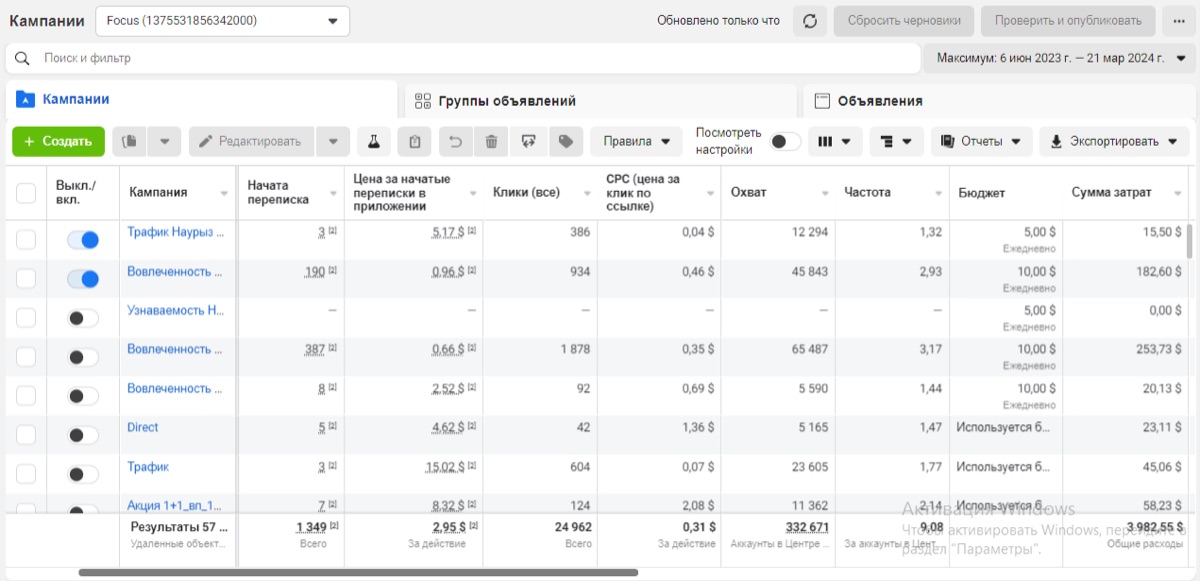
Task: Click the download icon on Экспортировать
Action: tap(1056, 141)
